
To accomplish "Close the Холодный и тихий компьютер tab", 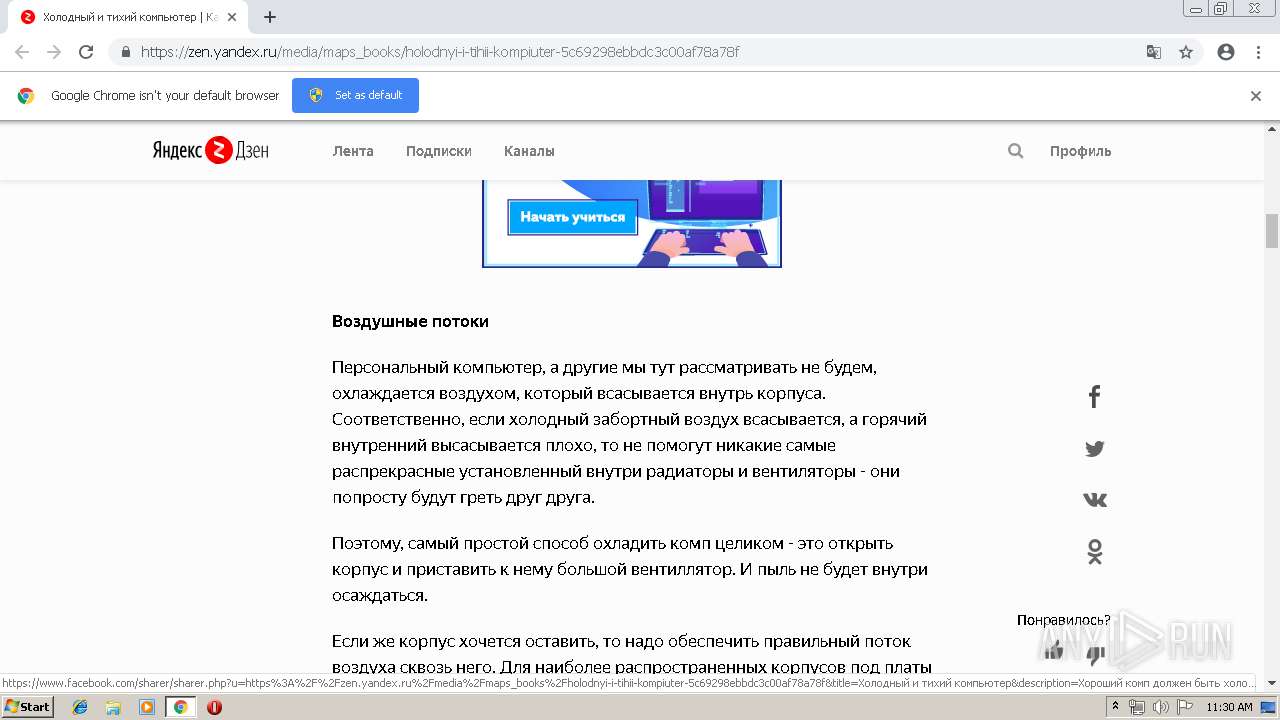I will (x=231, y=17).
